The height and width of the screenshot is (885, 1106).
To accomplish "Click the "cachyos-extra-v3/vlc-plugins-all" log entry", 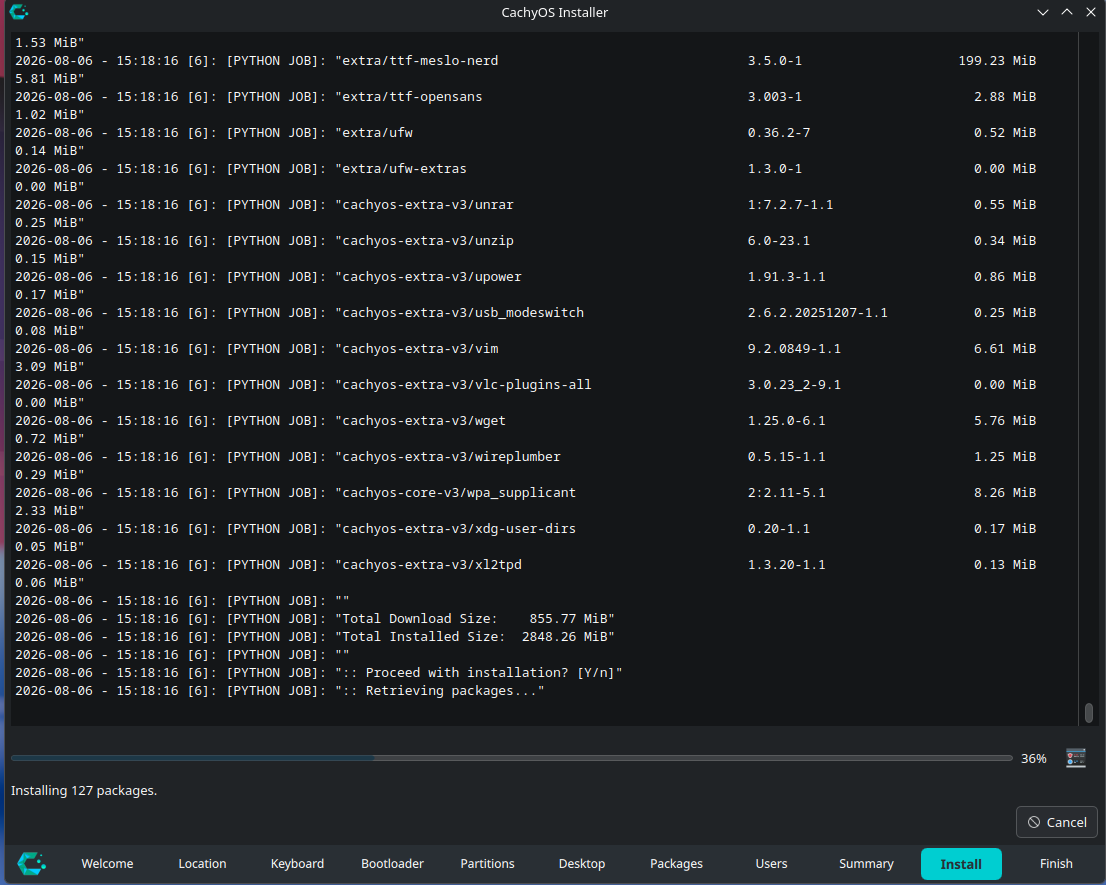I will click(x=525, y=384).
